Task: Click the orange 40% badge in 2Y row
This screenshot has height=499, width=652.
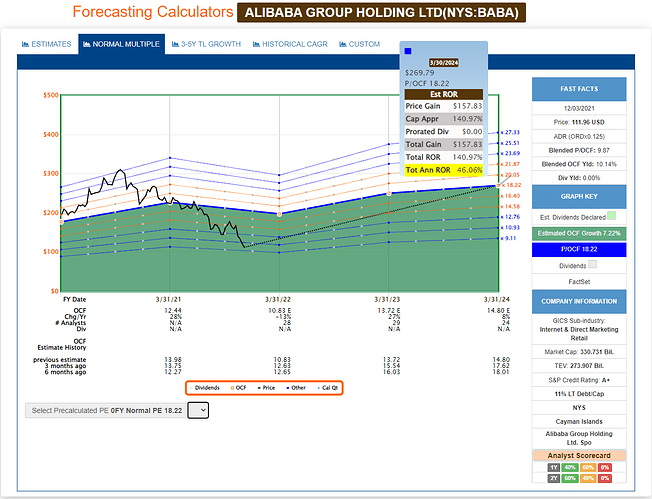Action: click(588, 478)
